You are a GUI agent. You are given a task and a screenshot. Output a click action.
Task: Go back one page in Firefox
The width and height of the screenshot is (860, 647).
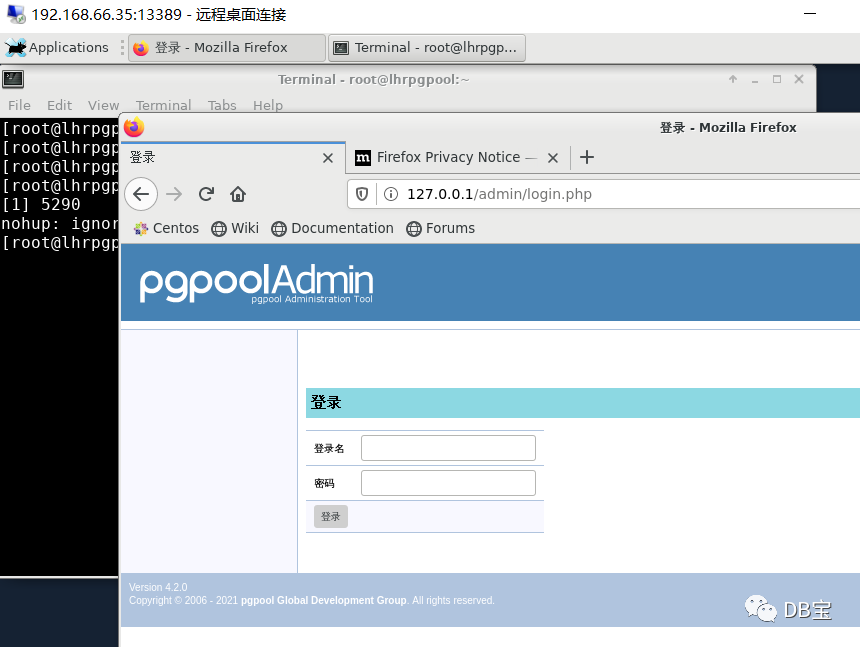(141, 194)
